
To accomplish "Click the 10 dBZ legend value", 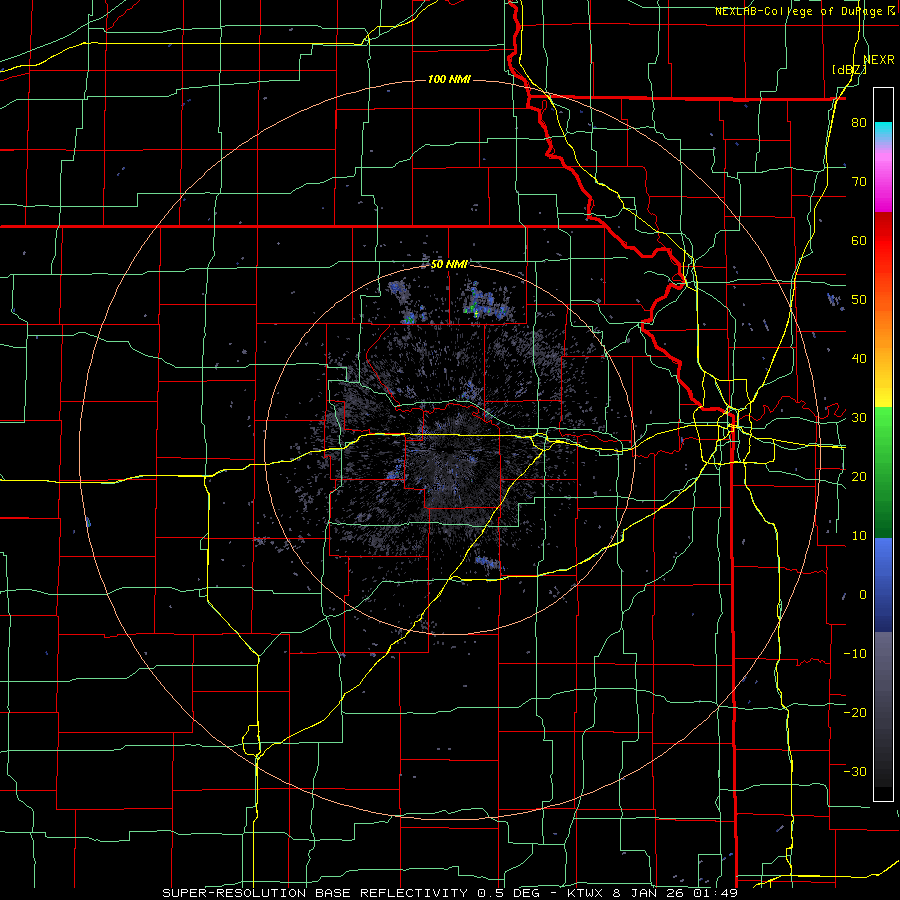I will point(859,536).
